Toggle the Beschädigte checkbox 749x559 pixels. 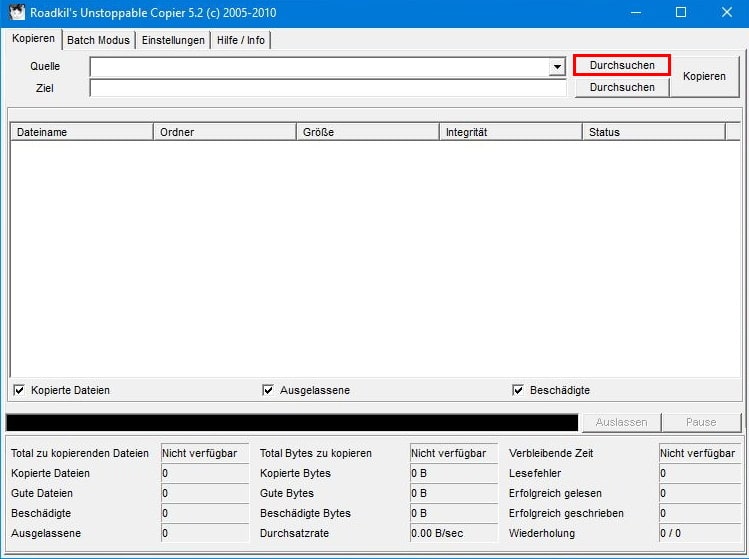(518, 390)
